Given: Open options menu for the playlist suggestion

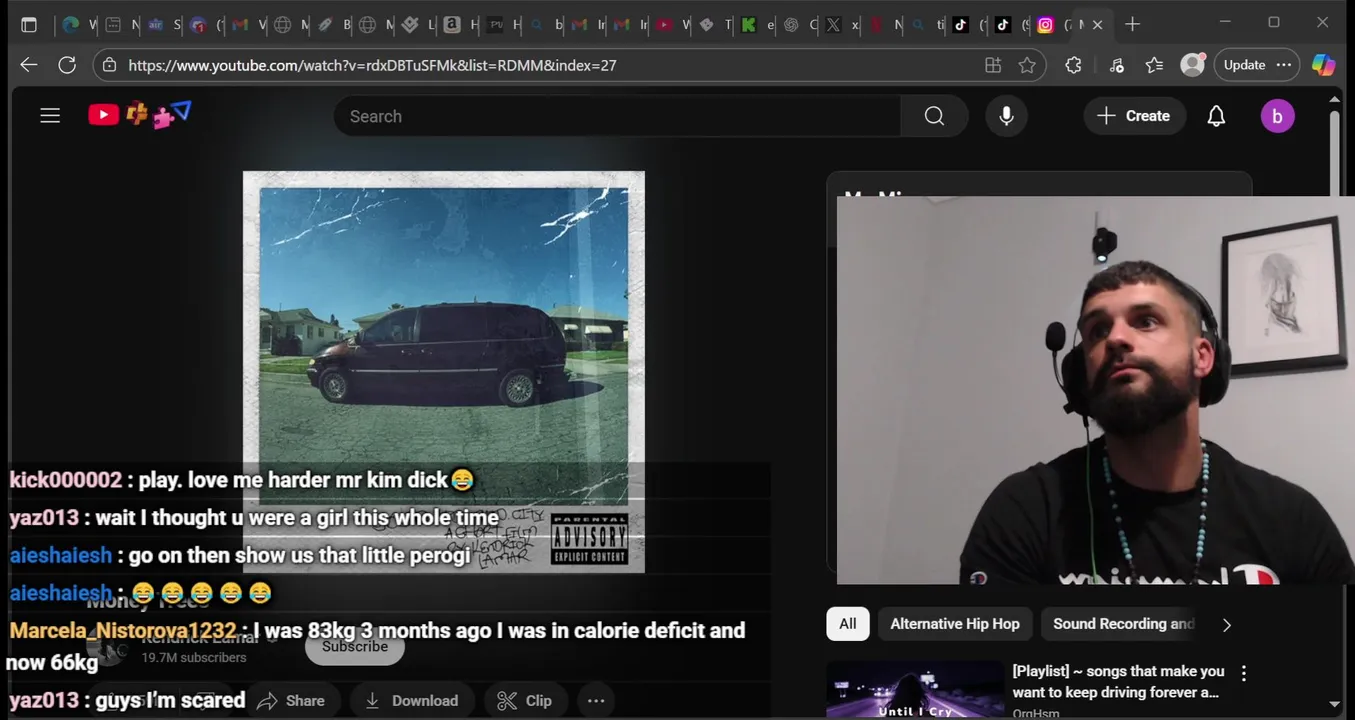Looking at the screenshot, I should pyautogui.click(x=1243, y=674).
